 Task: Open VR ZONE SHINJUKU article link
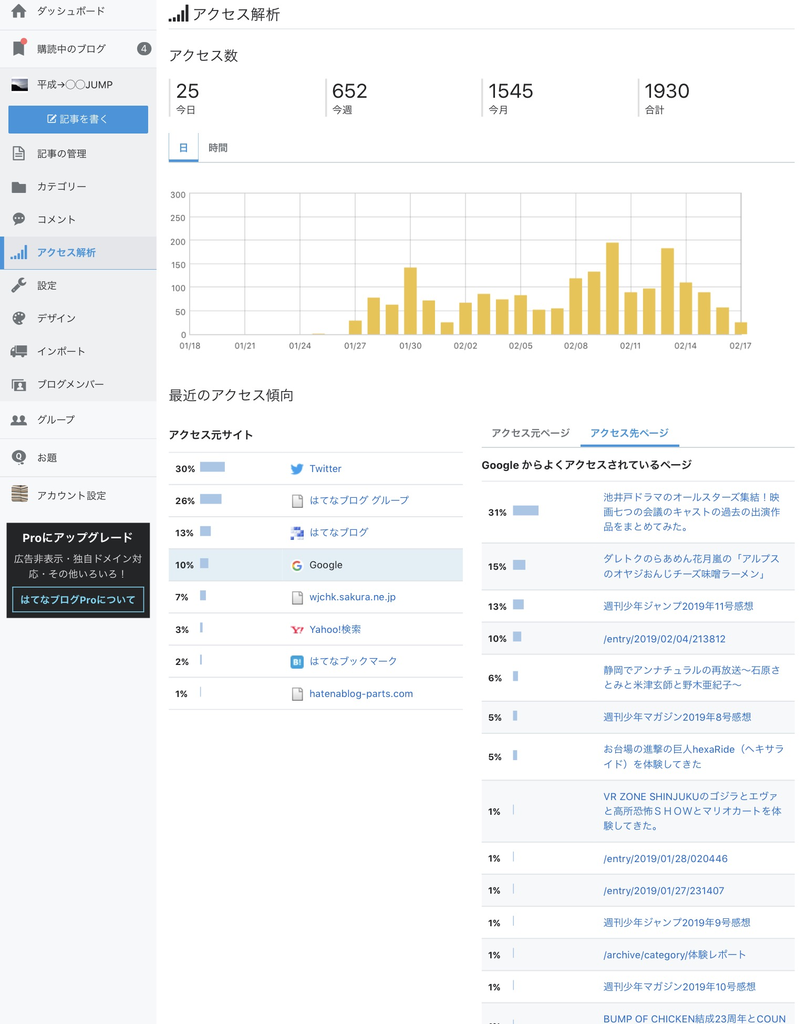692,811
